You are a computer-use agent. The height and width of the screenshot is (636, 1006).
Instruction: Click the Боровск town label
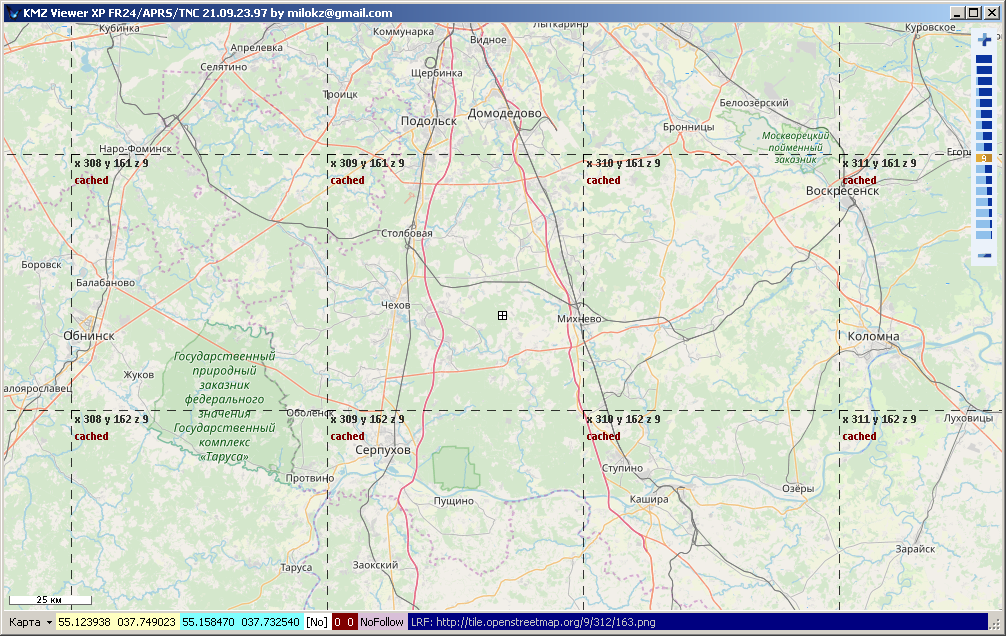[x=41, y=264]
